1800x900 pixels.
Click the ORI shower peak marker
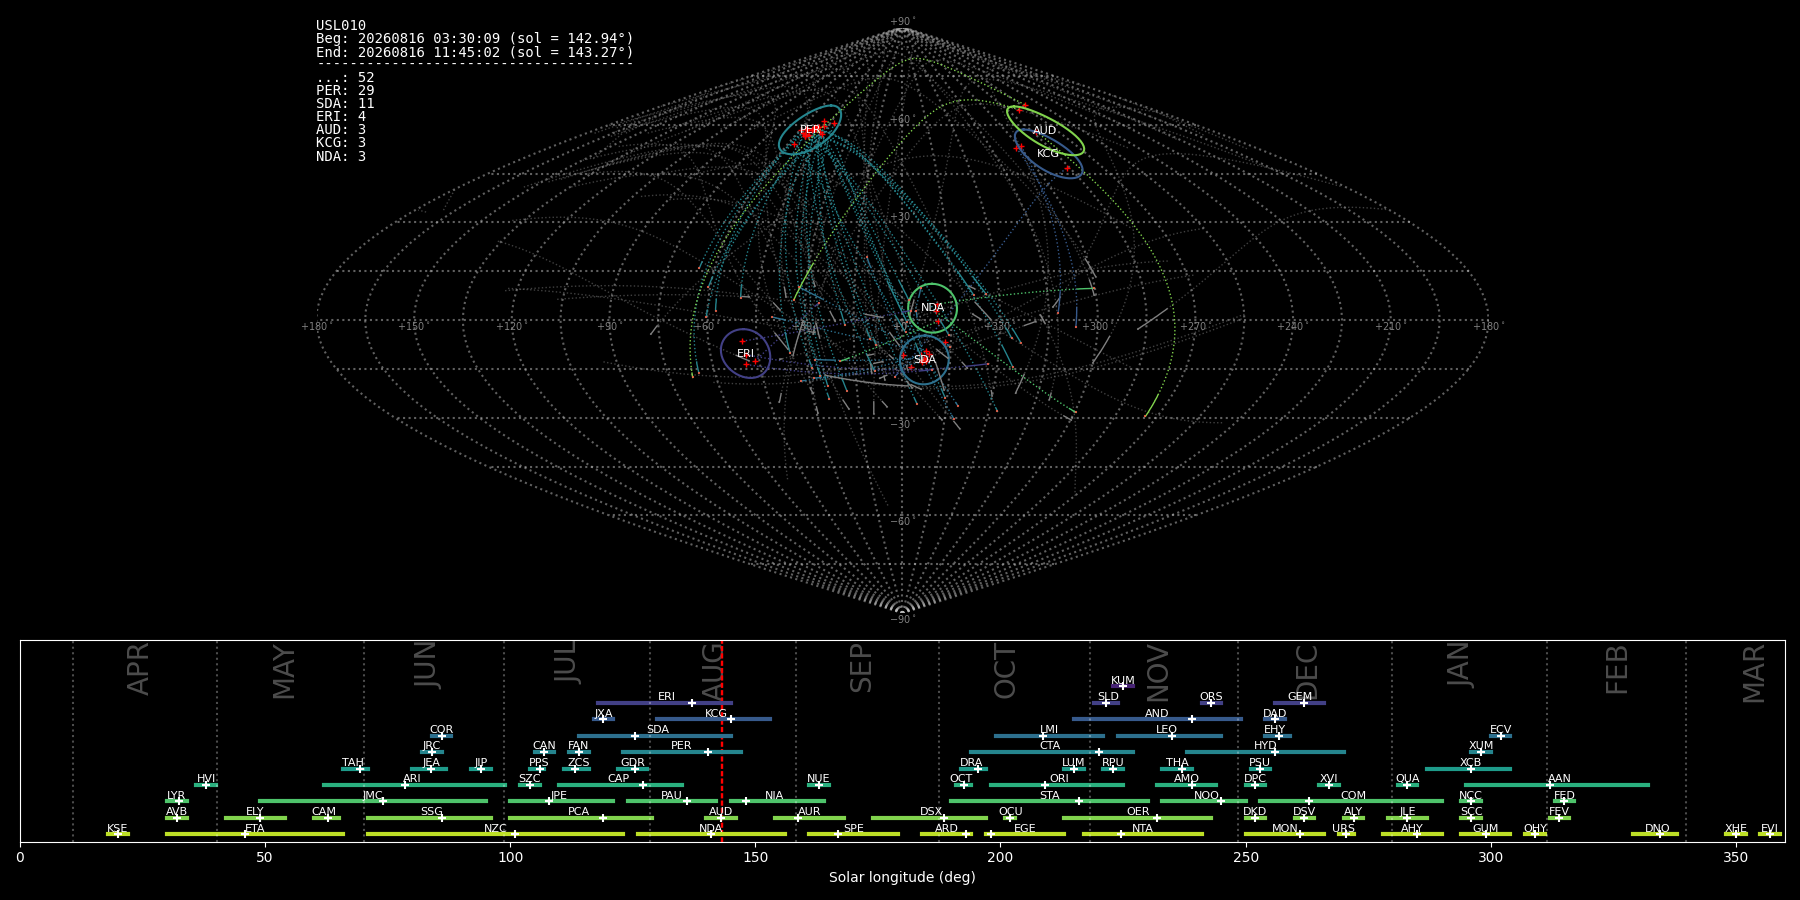1045,785
